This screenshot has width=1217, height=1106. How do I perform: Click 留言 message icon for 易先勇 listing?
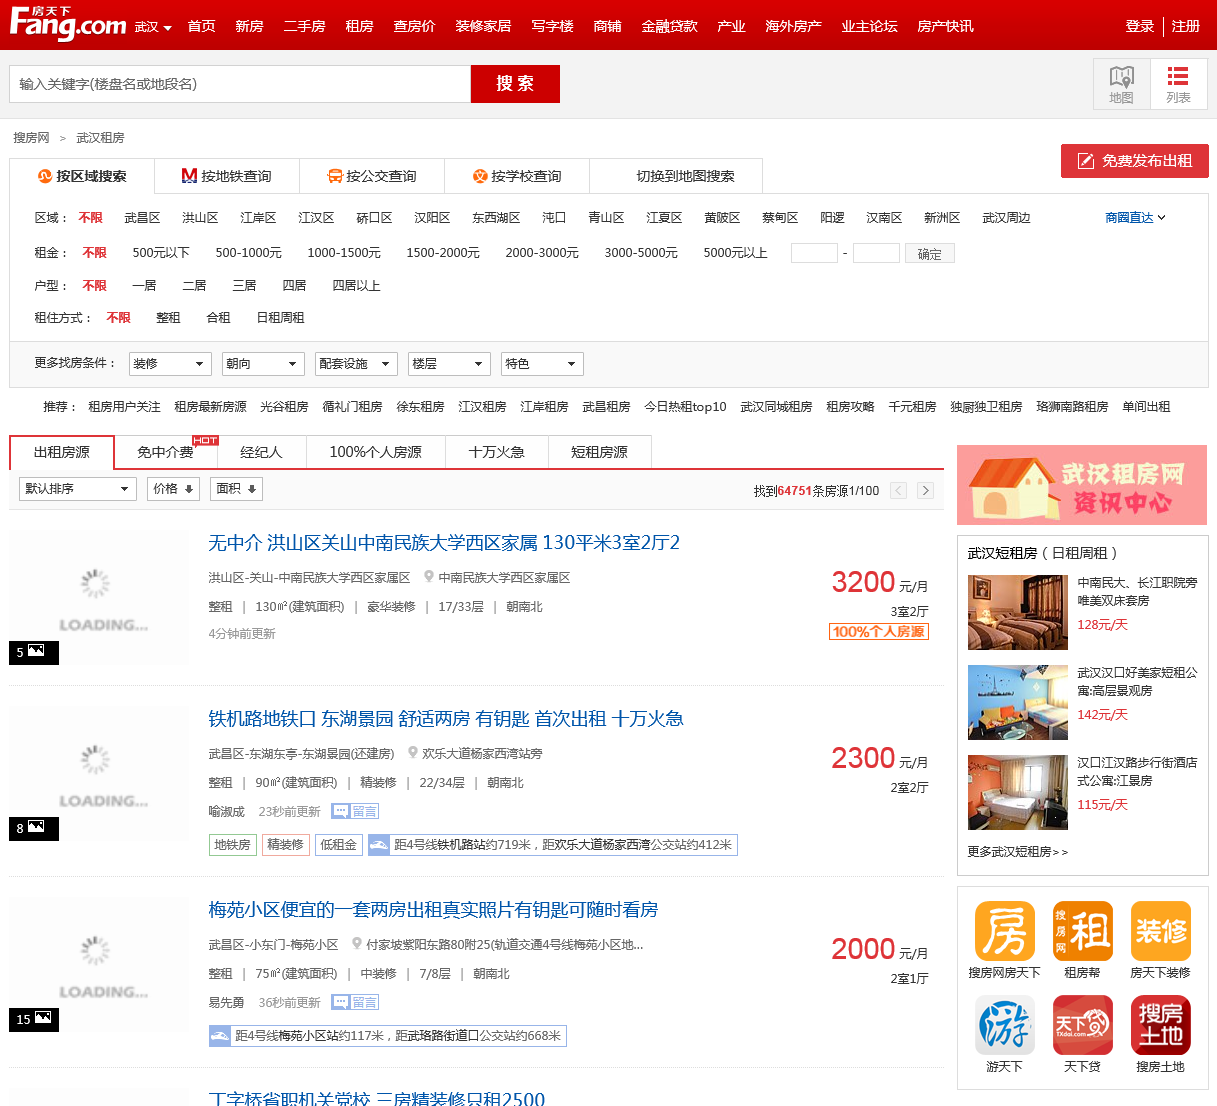coord(355,1002)
